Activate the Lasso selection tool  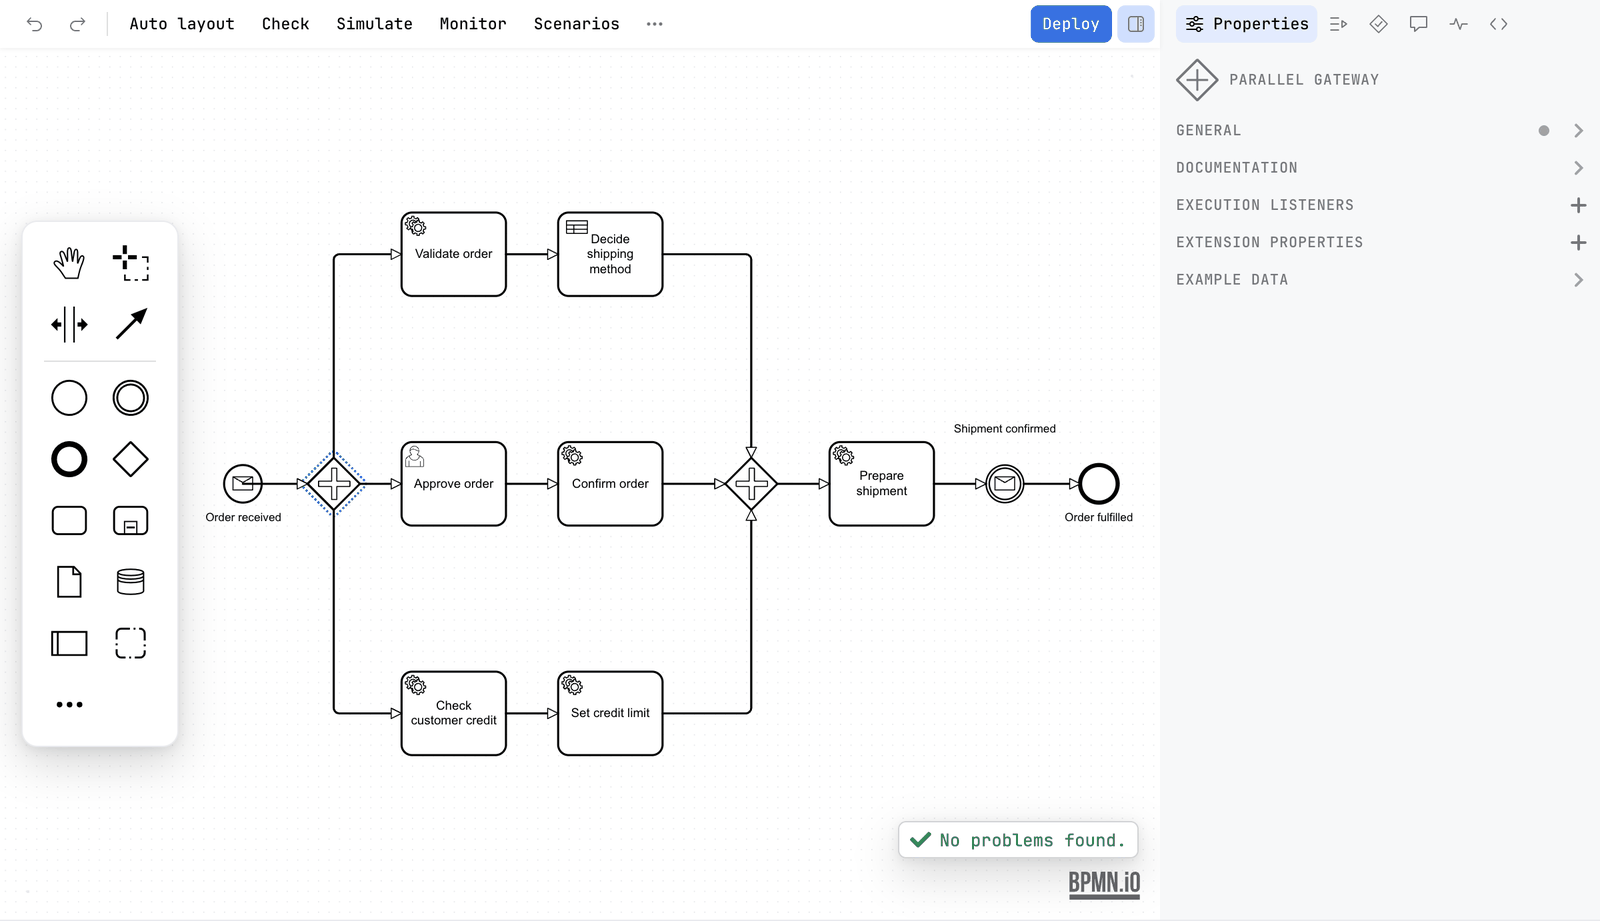[x=131, y=263]
